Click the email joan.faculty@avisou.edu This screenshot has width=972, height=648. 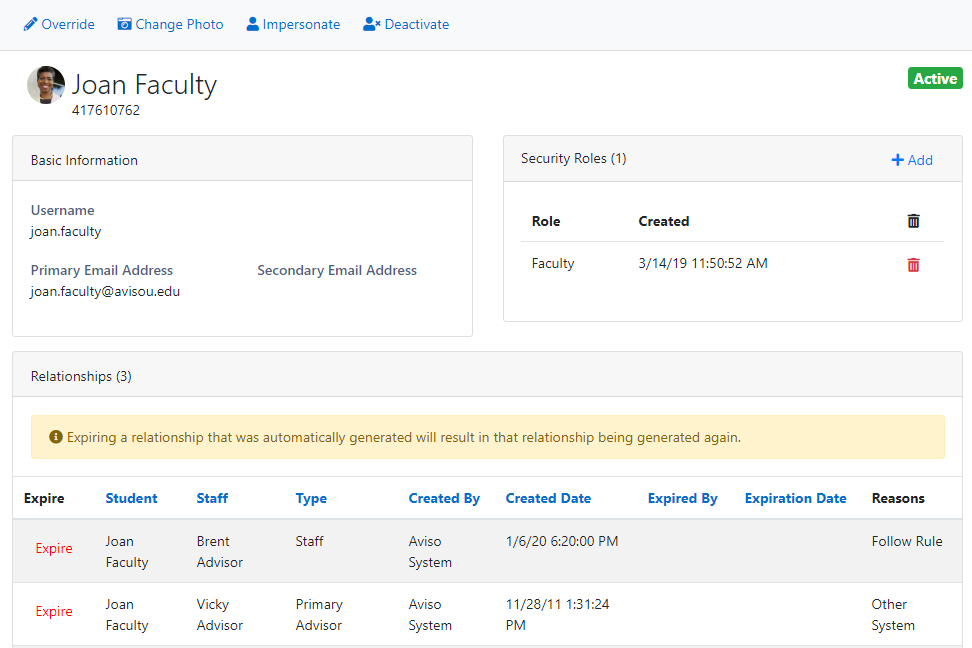pos(105,291)
